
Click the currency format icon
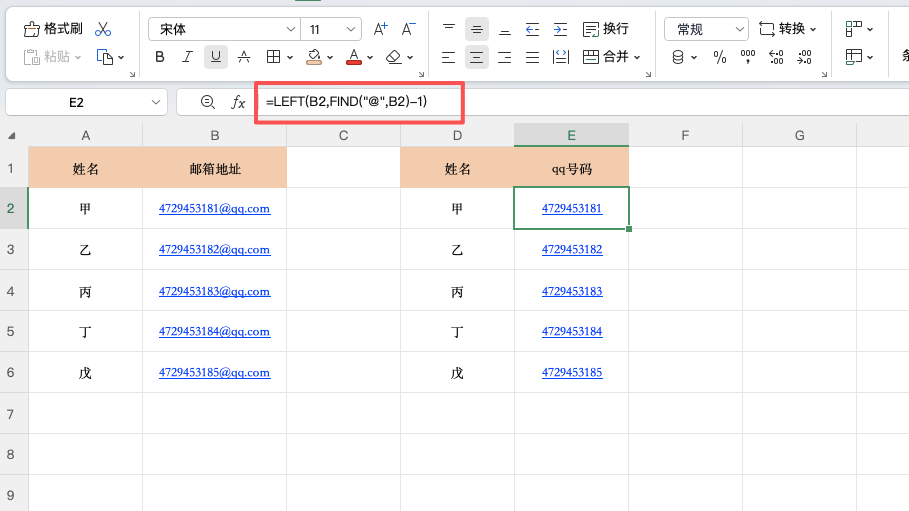point(678,57)
